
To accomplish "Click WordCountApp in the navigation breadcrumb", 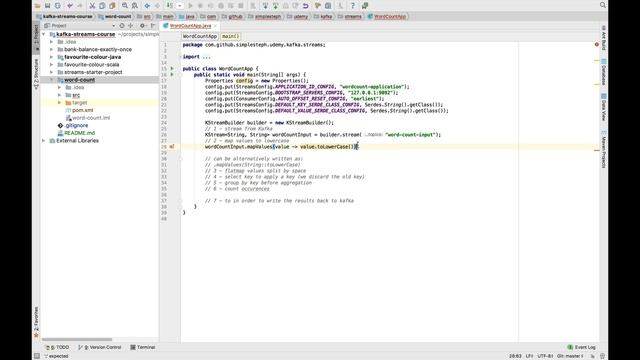I will pyautogui.click(x=387, y=17).
